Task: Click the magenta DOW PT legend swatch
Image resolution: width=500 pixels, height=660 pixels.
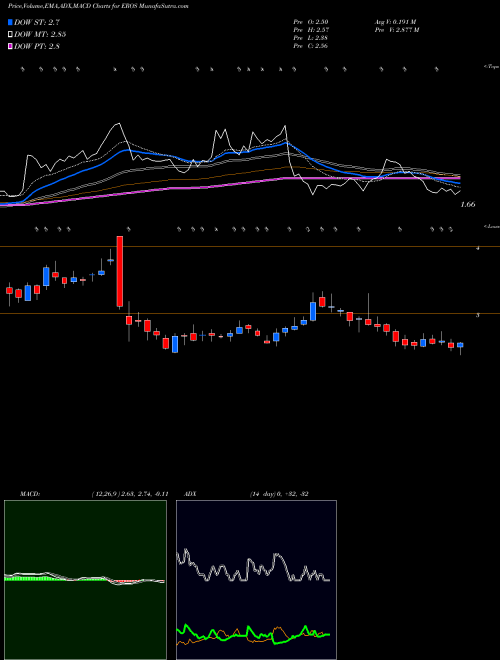Action: click(11, 46)
